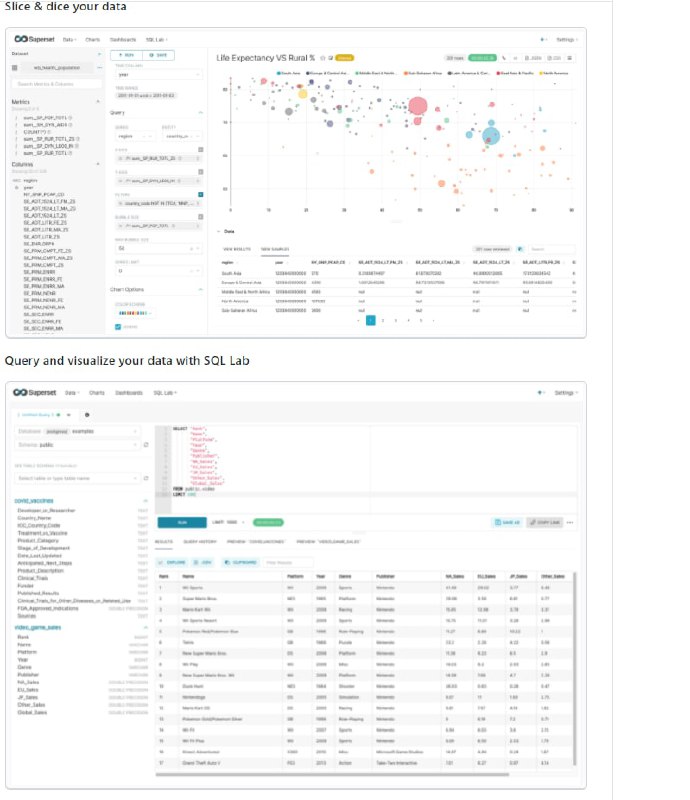Open the hamburger menu icon above the chart
Image resolution: width=690 pixels, height=800 pixels.
tap(570, 58)
